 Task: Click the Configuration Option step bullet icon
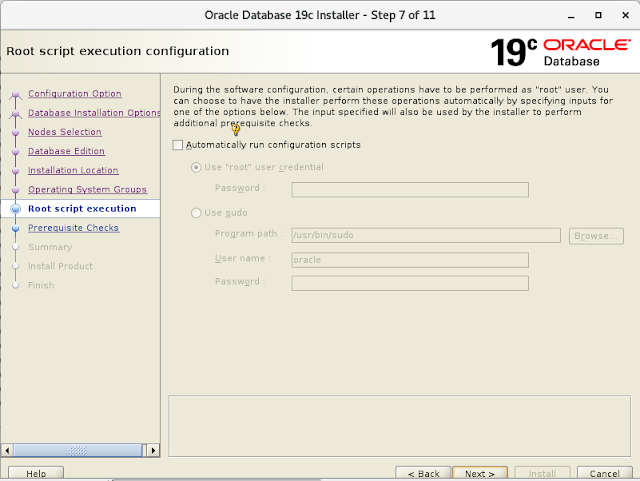coord(16,95)
